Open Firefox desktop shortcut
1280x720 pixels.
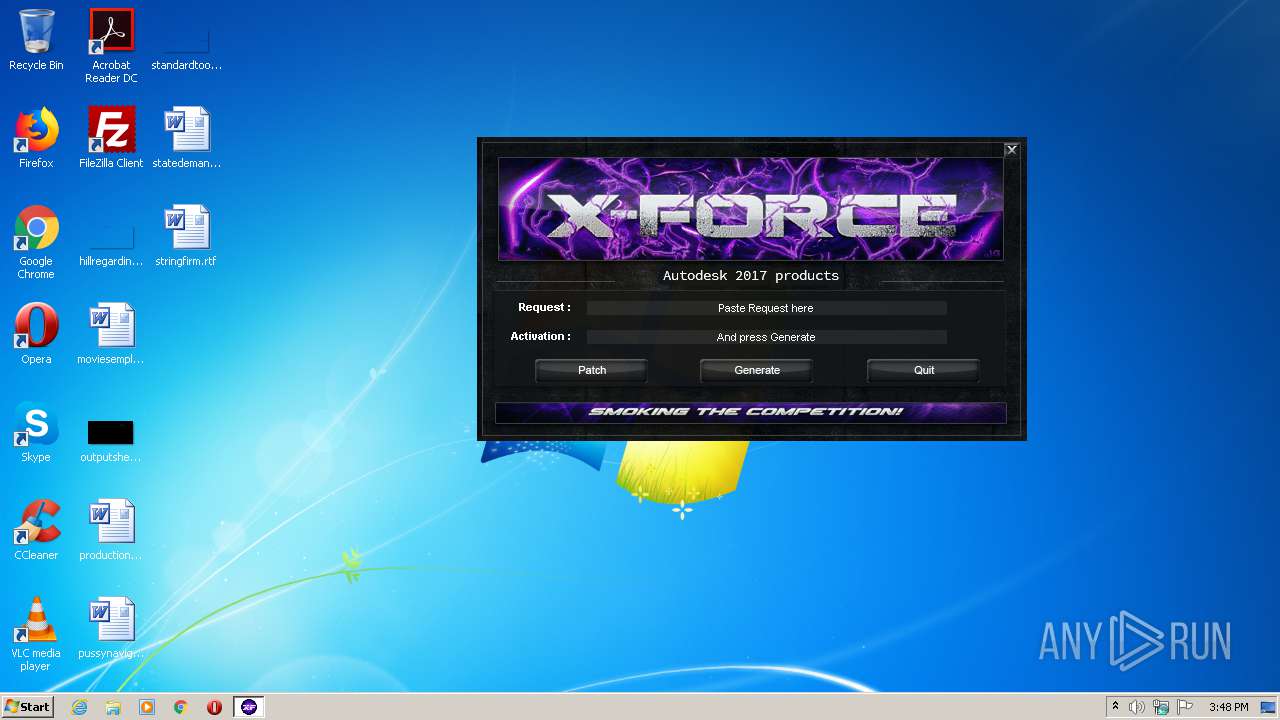pyautogui.click(x=36, y=139)
